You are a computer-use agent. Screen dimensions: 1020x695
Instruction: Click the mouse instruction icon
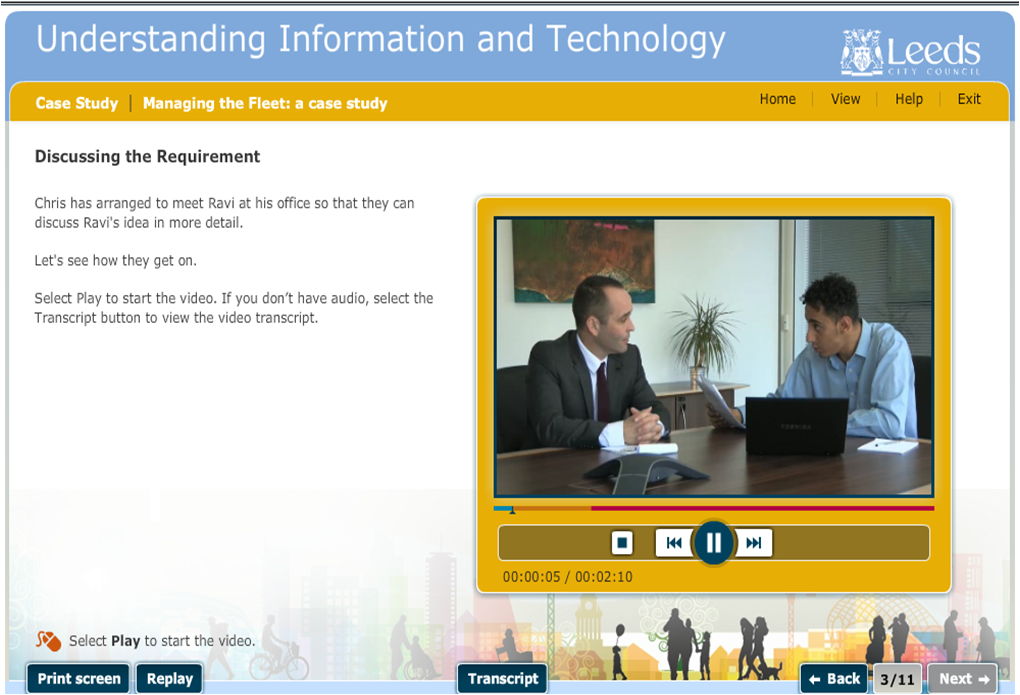tap(48, 641)
